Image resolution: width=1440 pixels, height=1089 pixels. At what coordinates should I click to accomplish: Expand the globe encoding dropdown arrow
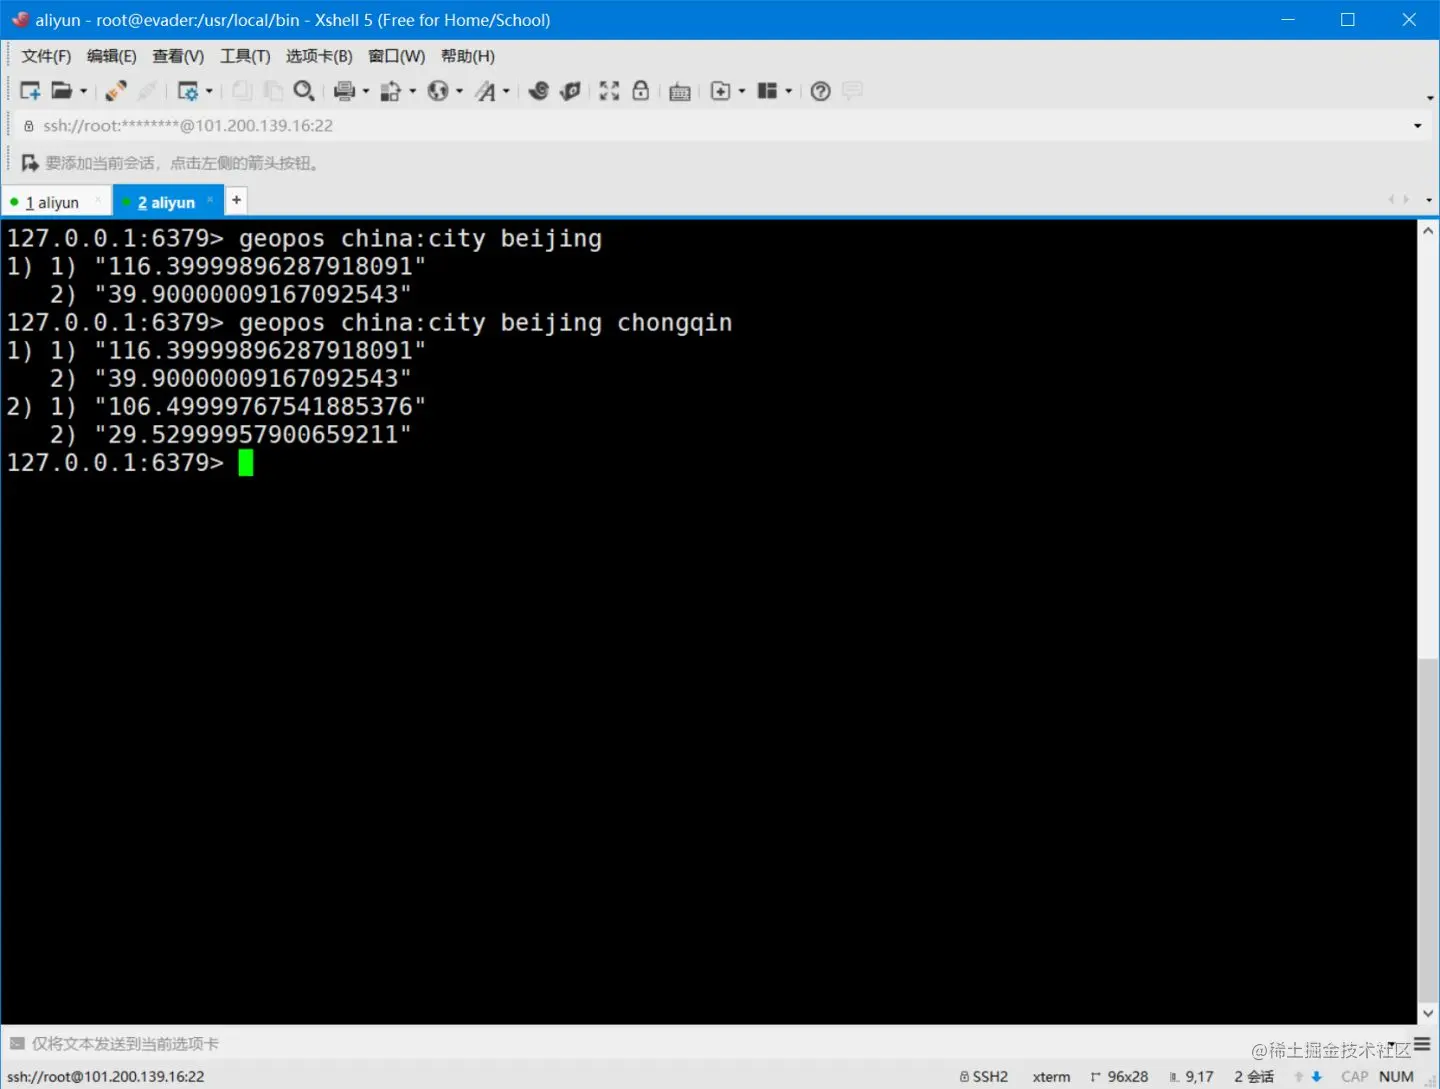[x=460, y=91]
